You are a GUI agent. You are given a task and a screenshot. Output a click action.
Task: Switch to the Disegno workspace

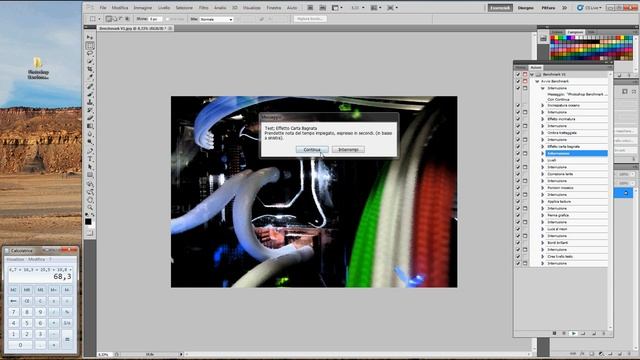coord(525,8)
